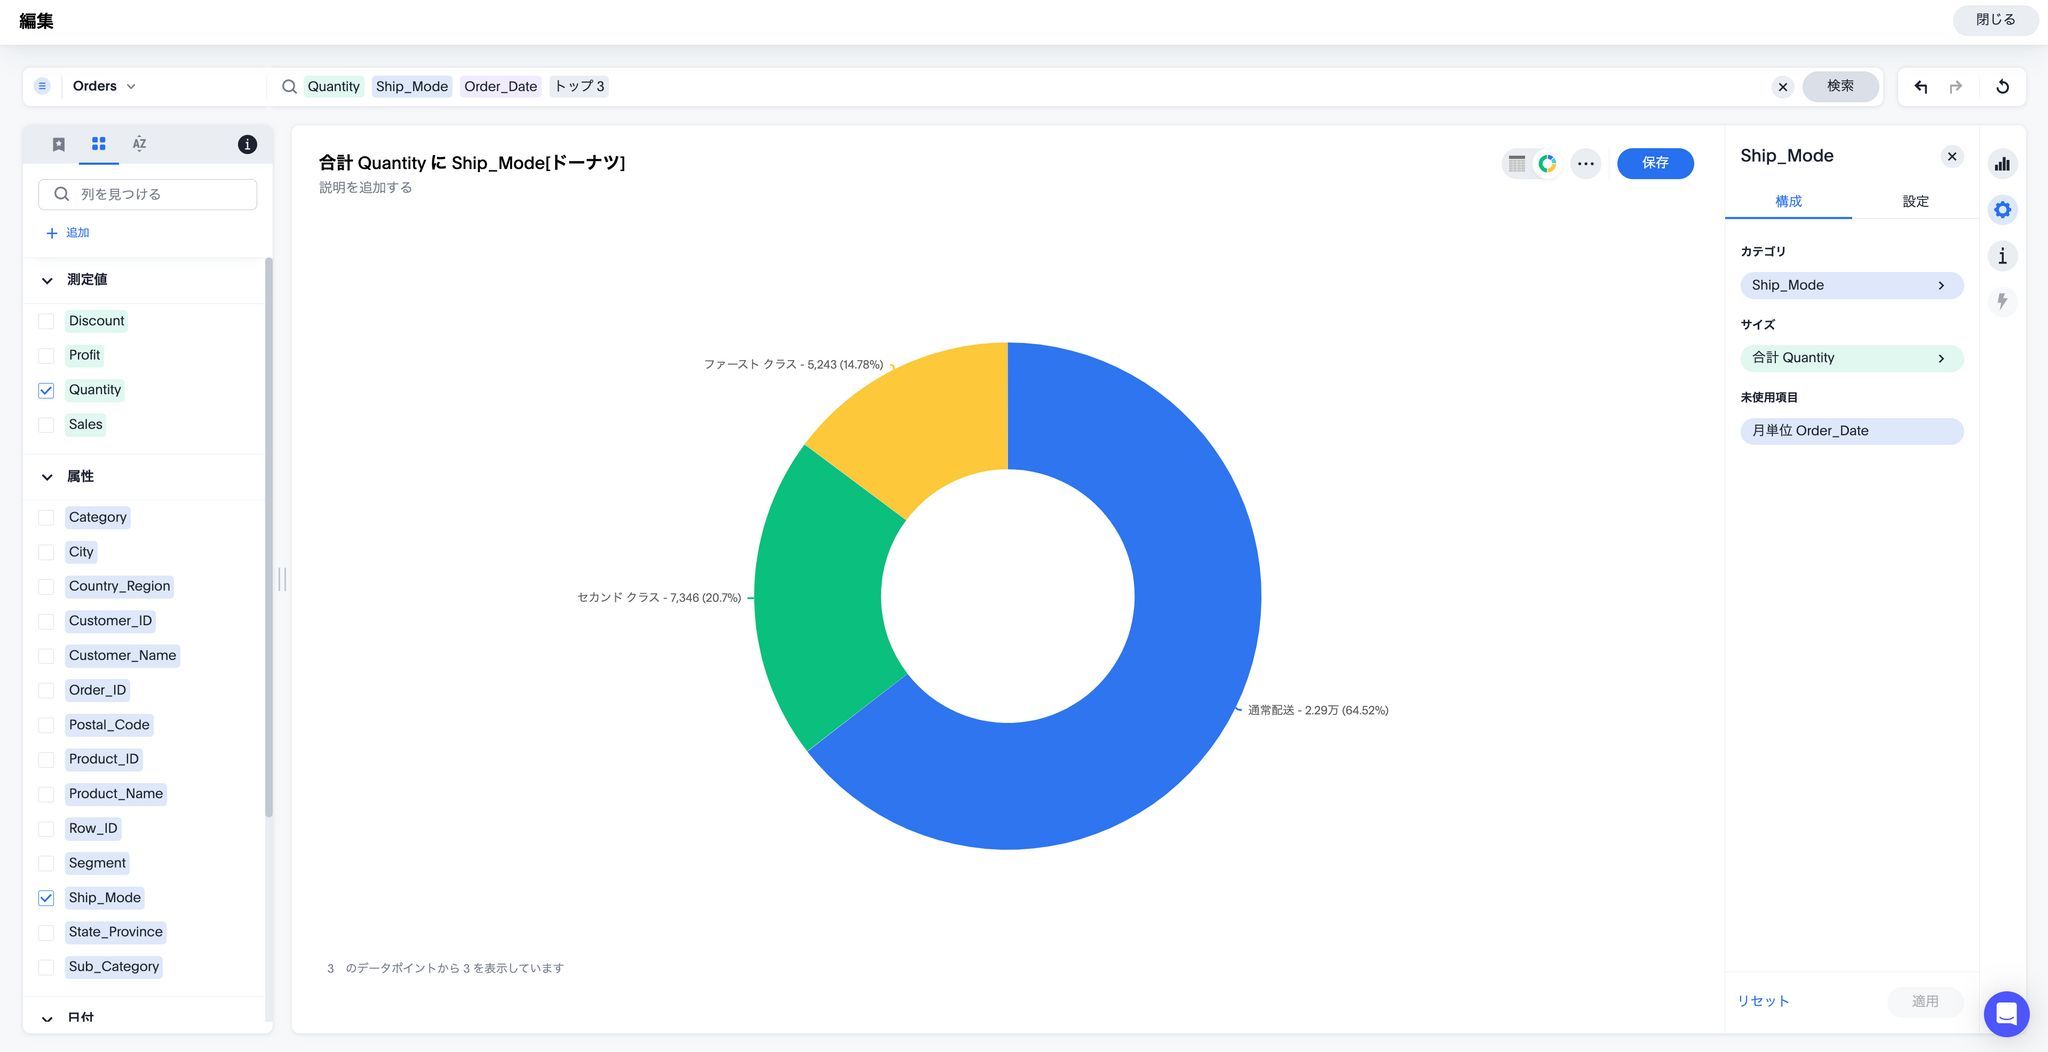The width and height of the screenshot is (2048, 1052).
Task: Open the chart settings gear icon
Action: coord(2002,210)
